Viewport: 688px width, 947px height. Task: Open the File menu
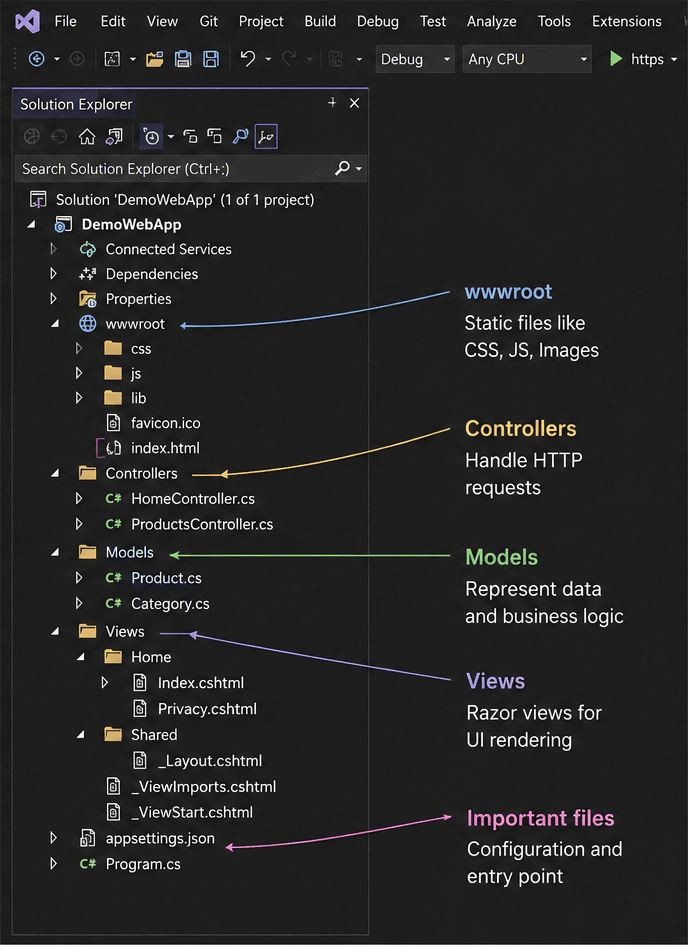pos(65,21)
